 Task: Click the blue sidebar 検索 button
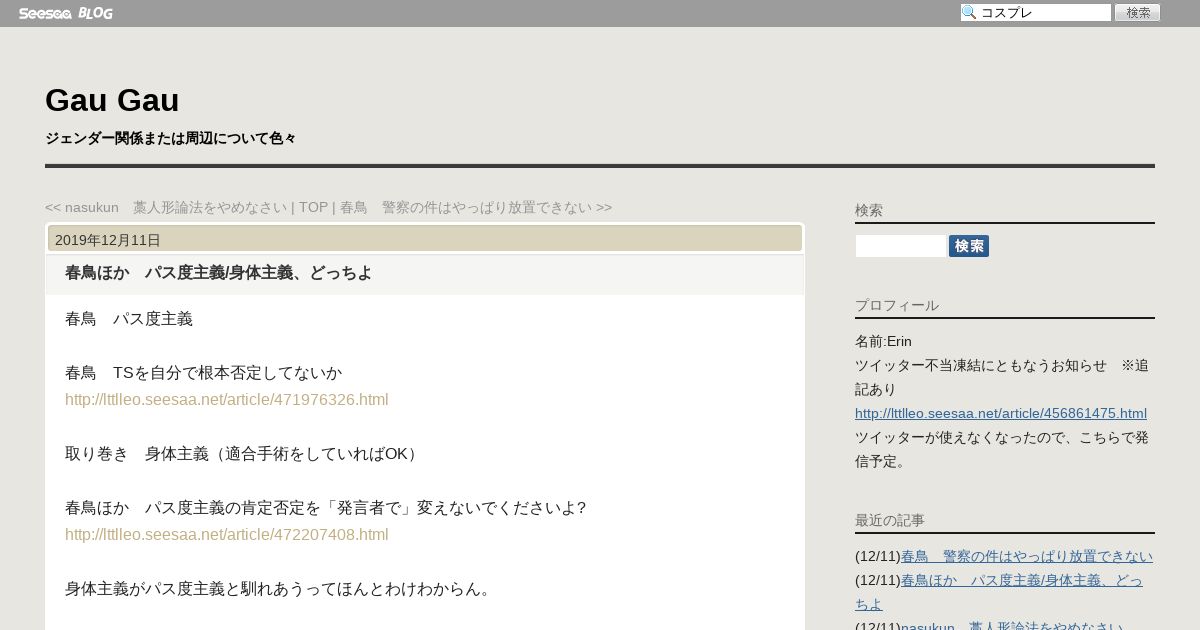pyautogui.click(x=969, y=246)
